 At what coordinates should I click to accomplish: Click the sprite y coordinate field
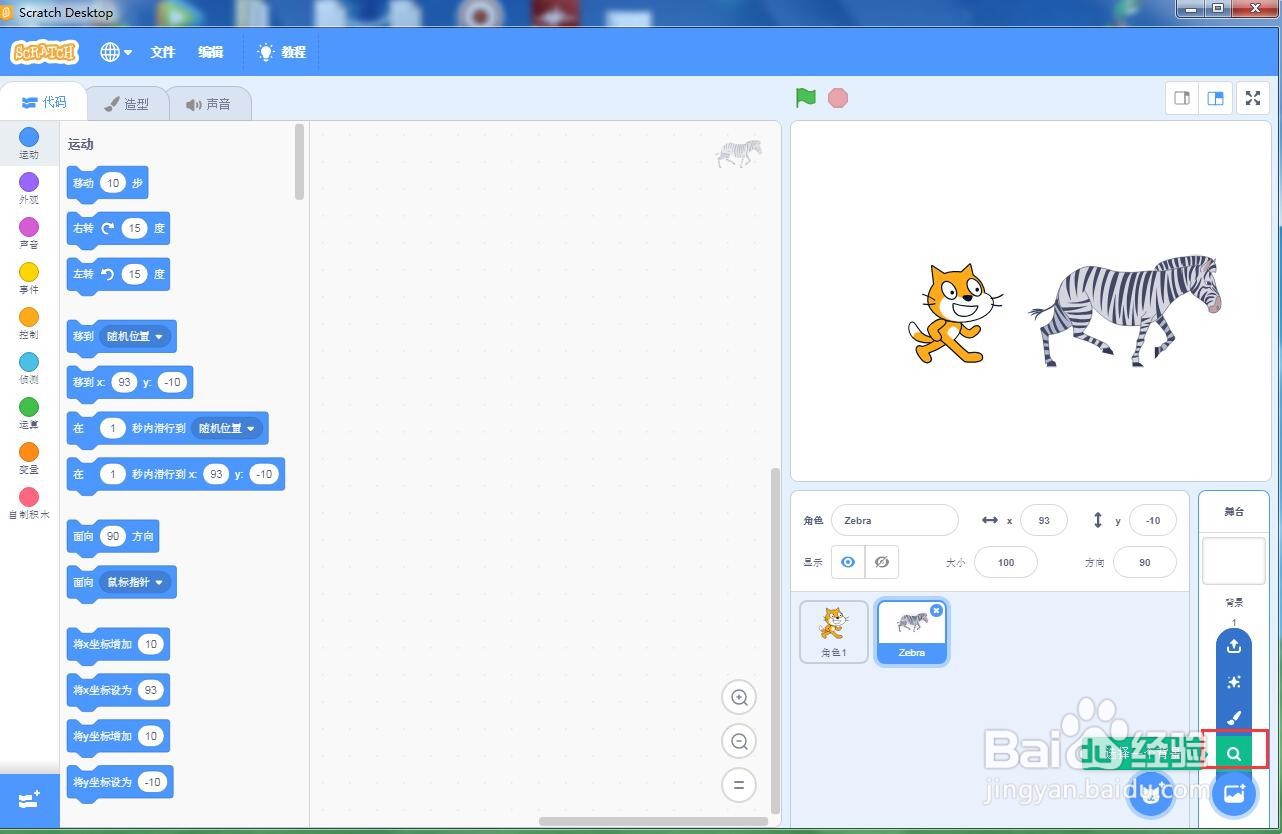point(1152,520)
